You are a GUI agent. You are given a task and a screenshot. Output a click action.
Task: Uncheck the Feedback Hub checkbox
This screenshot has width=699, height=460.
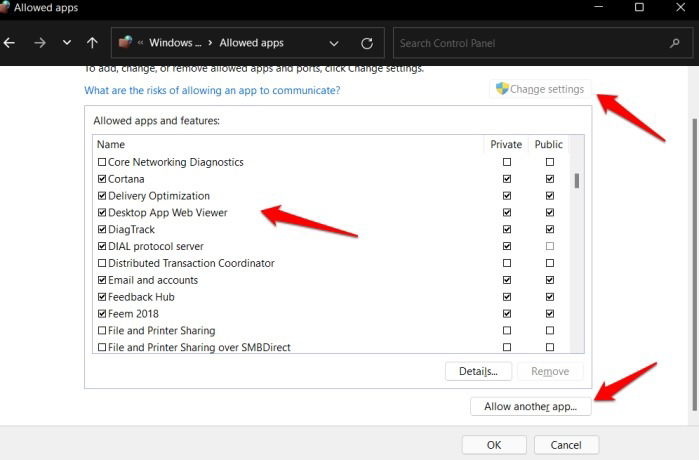[102, 297]
